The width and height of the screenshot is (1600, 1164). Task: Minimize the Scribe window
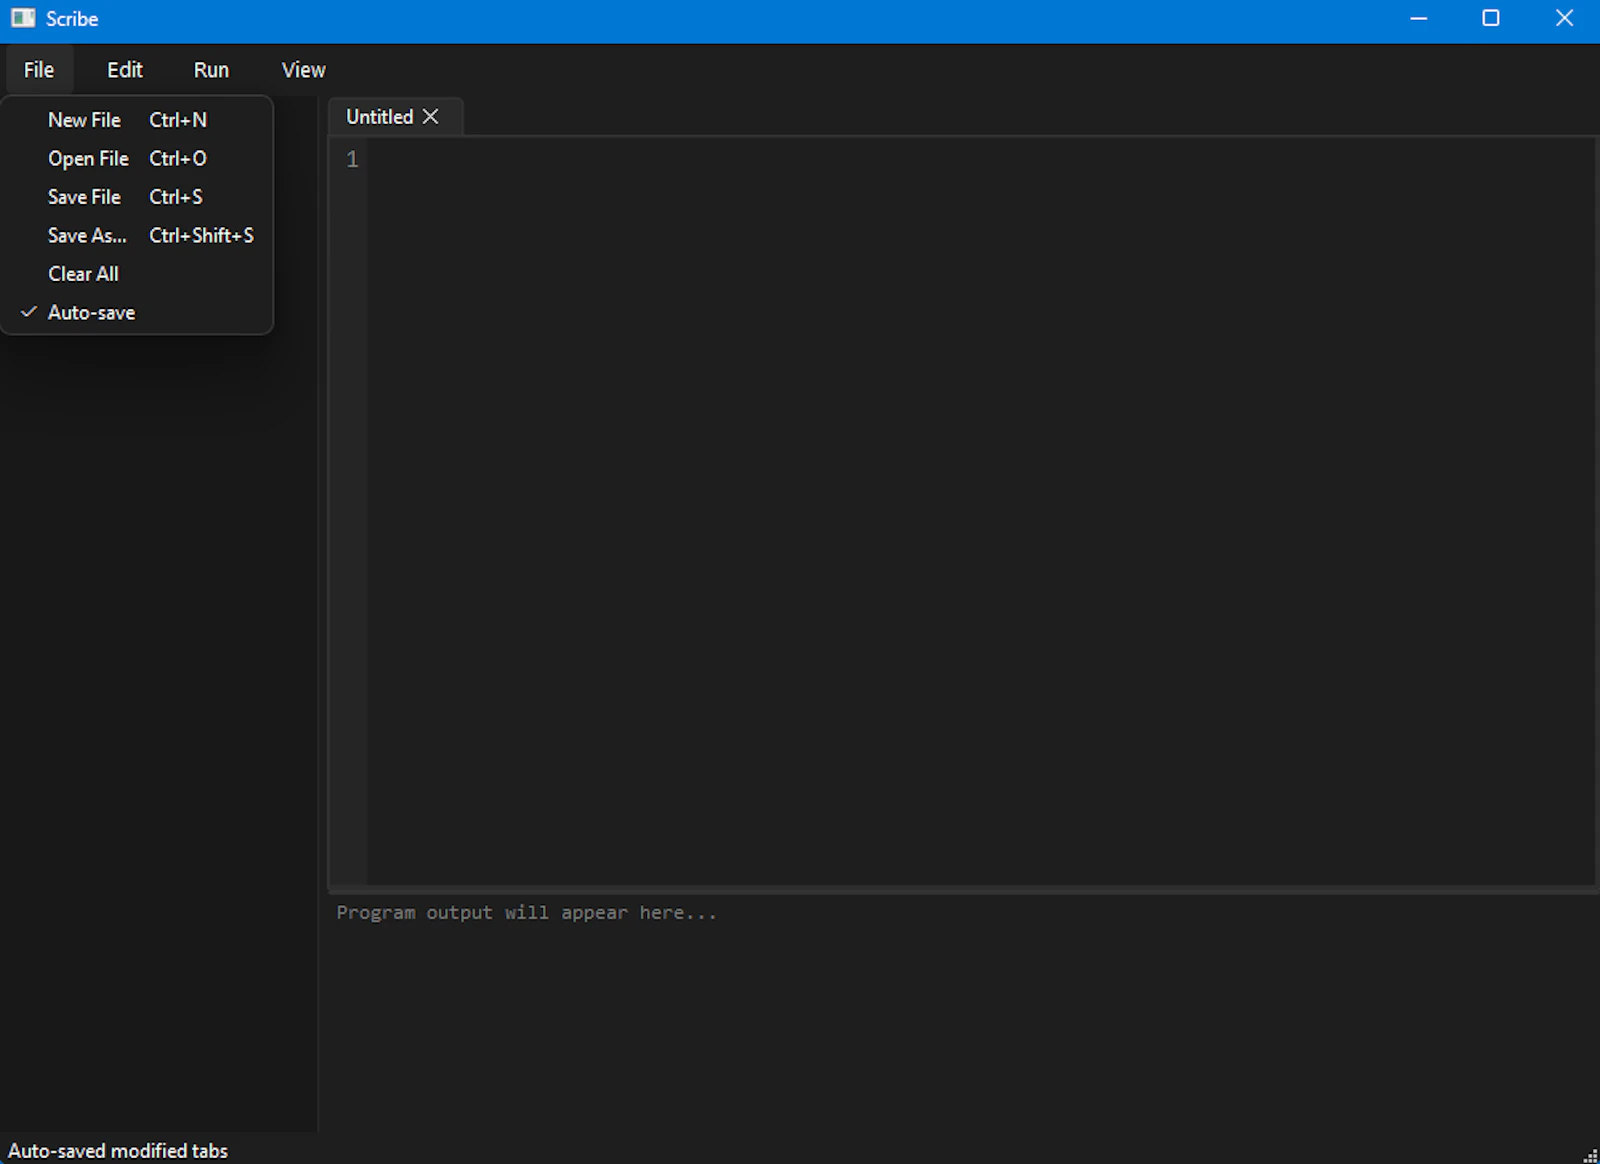pos(1418,18)
